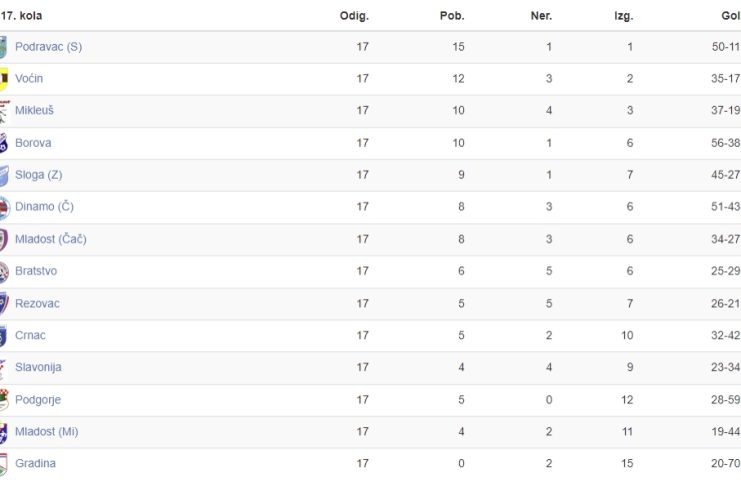
Task: Open the Sloga (Z) team page
Action: tap(38, 175)
